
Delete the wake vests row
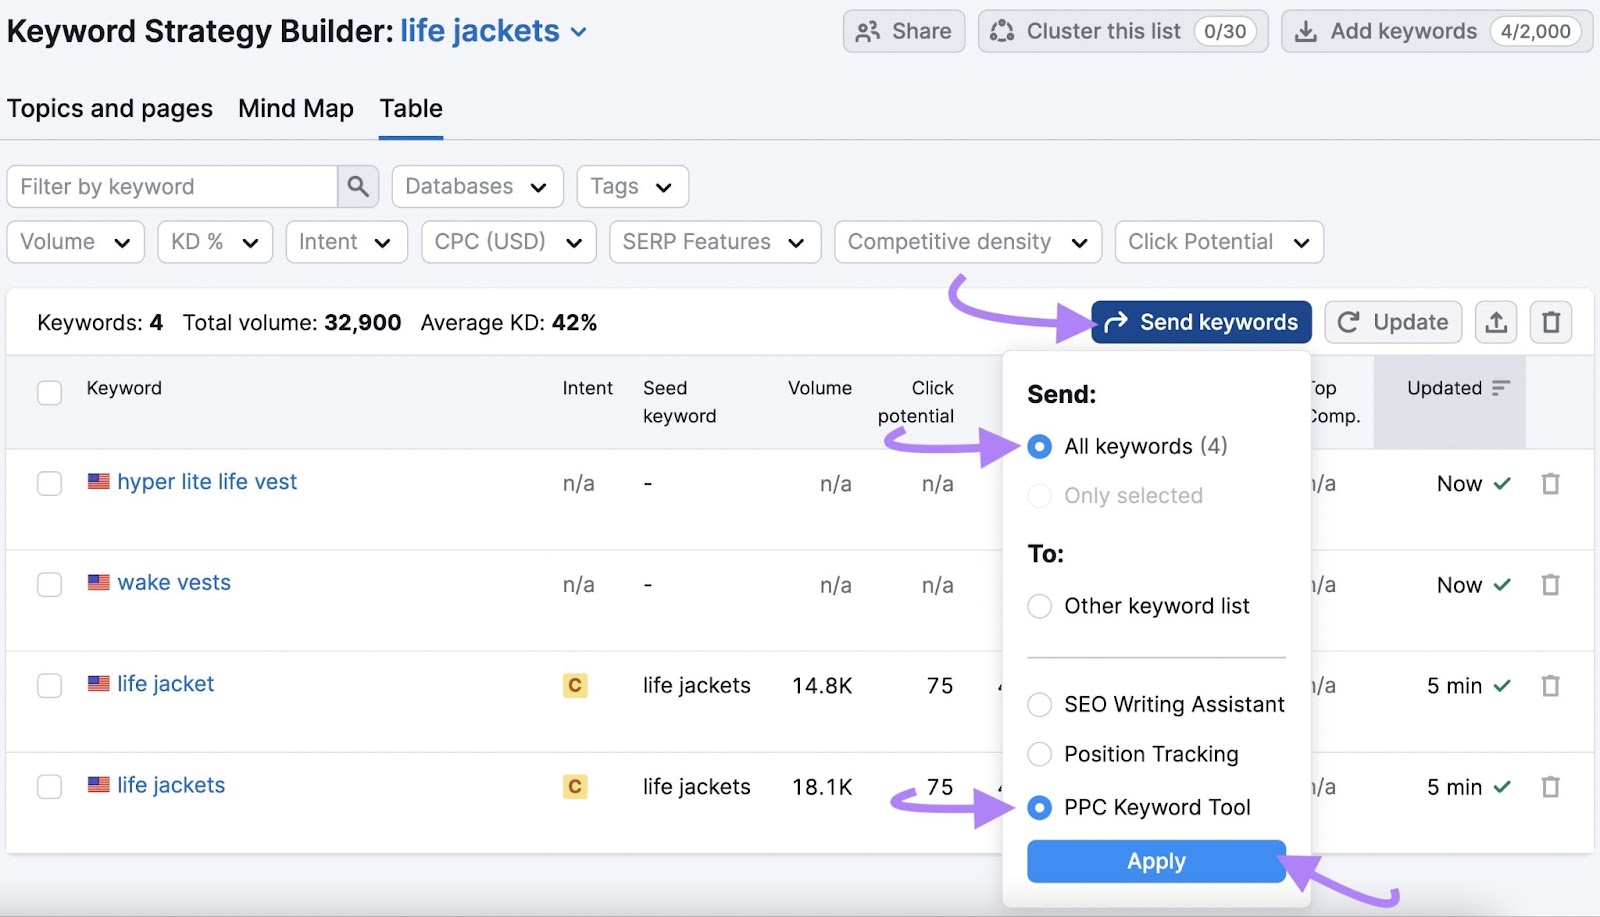click(x=1551, y=585)
